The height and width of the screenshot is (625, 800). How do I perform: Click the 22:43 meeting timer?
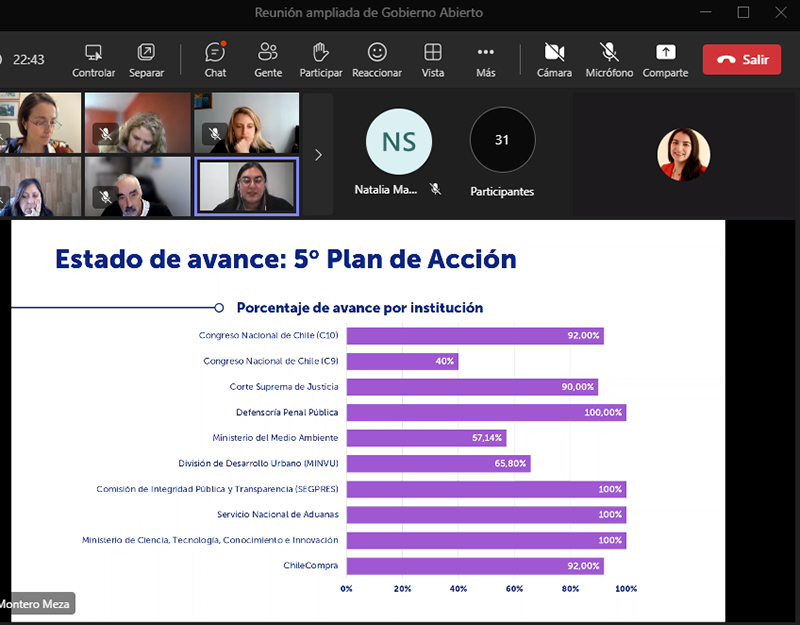[x=29, y=60]
